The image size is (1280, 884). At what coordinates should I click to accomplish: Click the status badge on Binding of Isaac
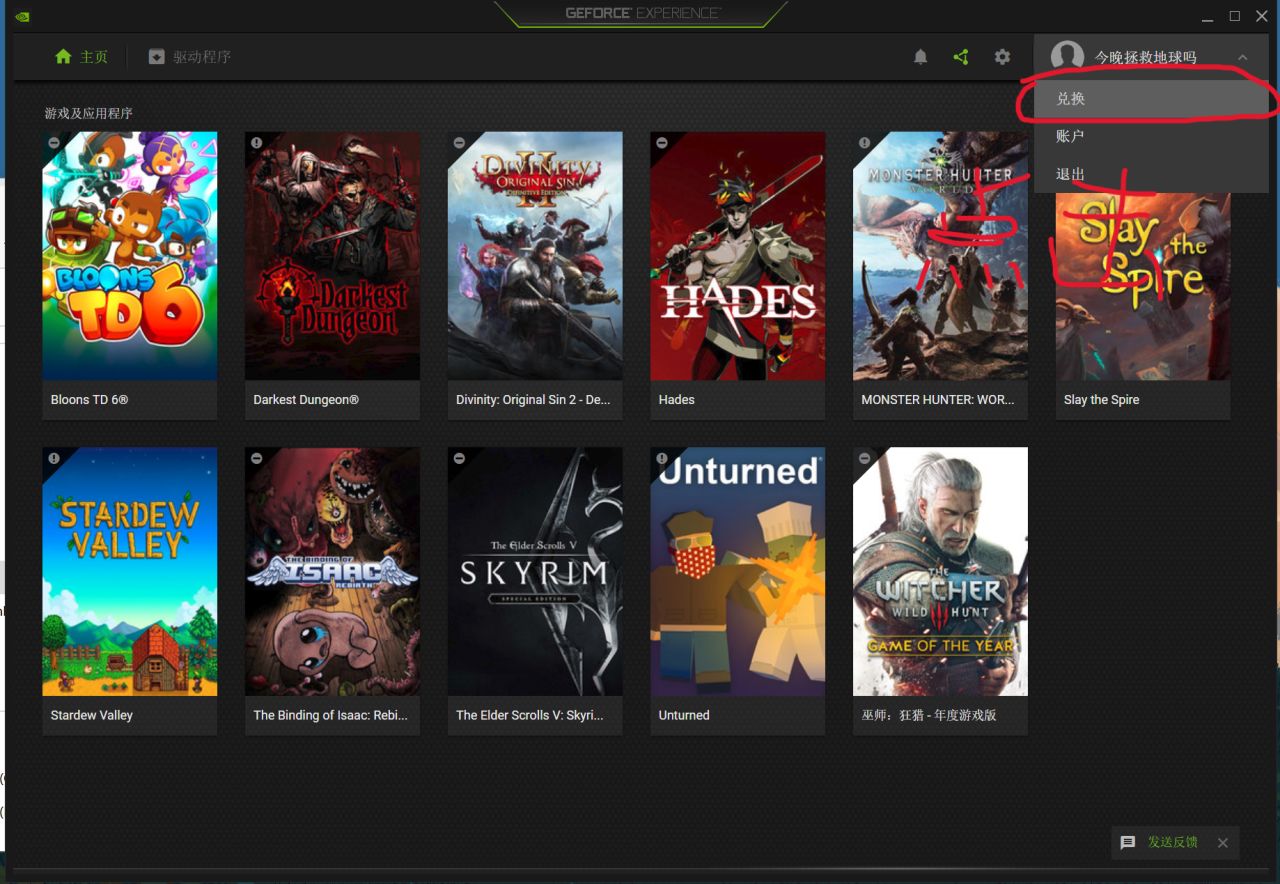(257, 458)
